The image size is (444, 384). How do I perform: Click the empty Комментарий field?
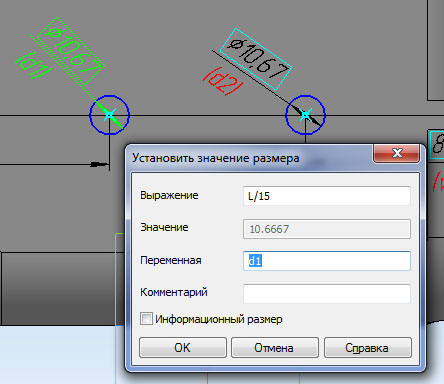pyautogui.click(x=327, y=294)
